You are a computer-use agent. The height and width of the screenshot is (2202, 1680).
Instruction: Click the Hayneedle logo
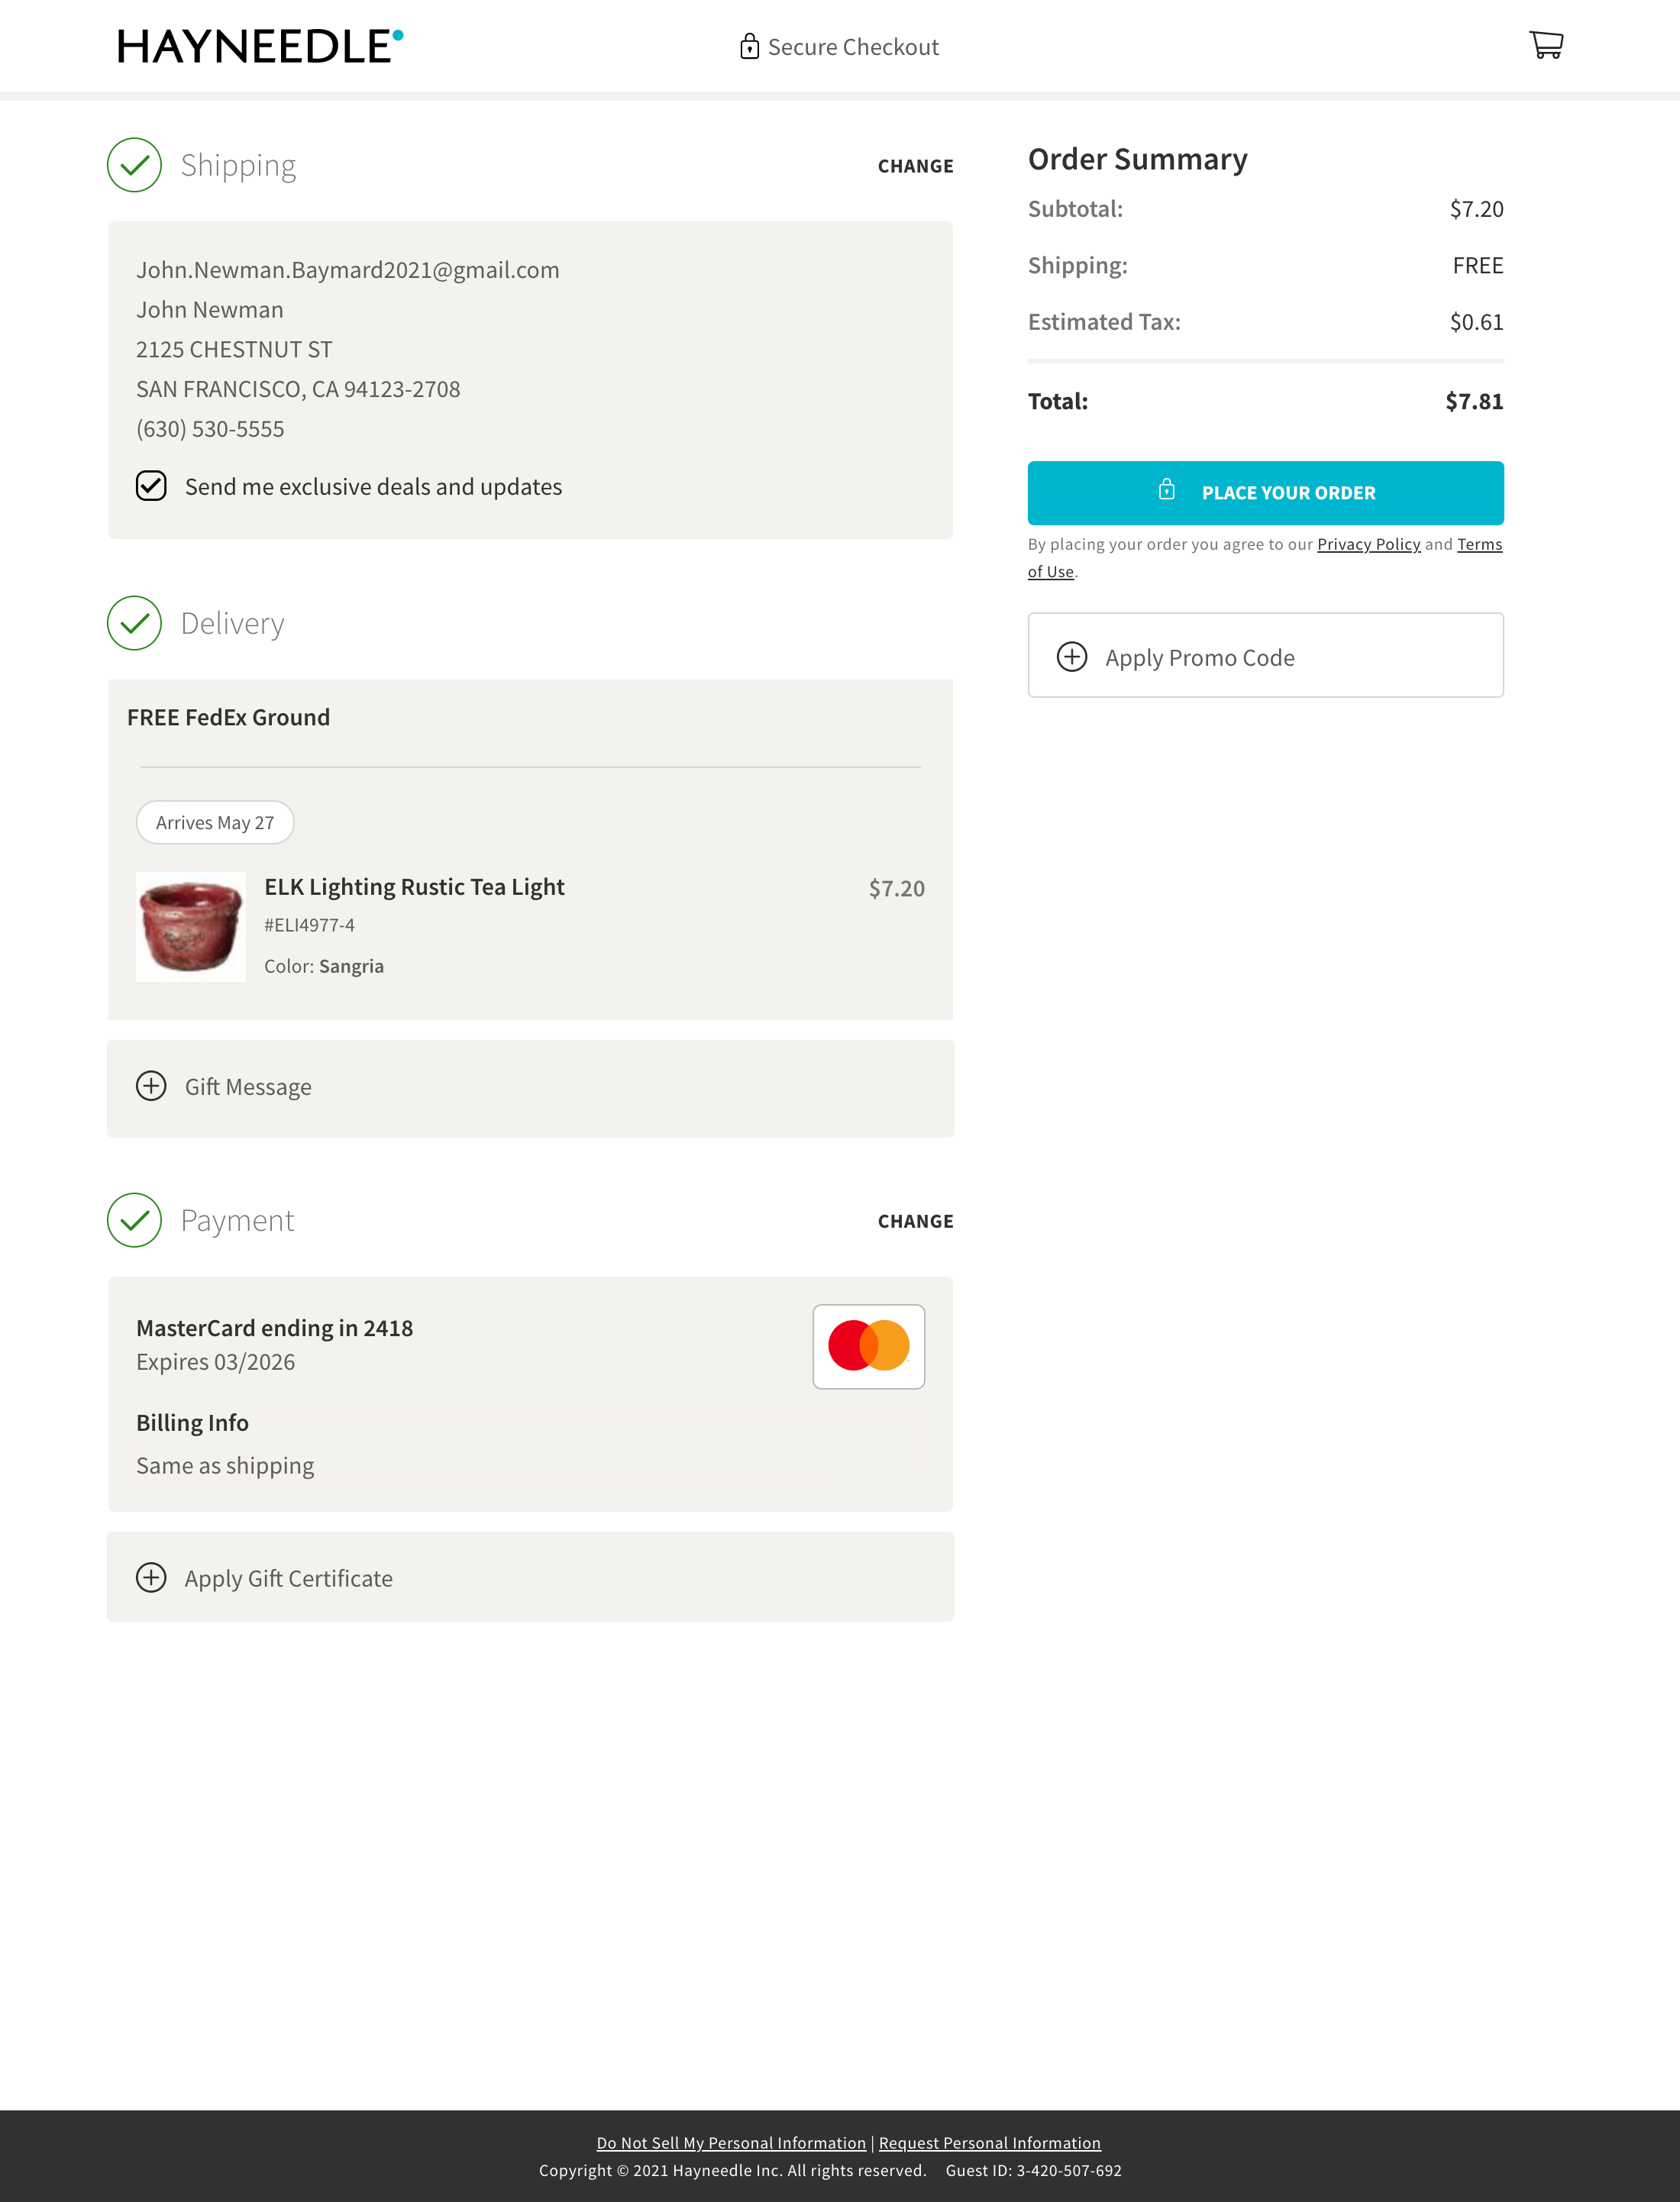(260, 45)
